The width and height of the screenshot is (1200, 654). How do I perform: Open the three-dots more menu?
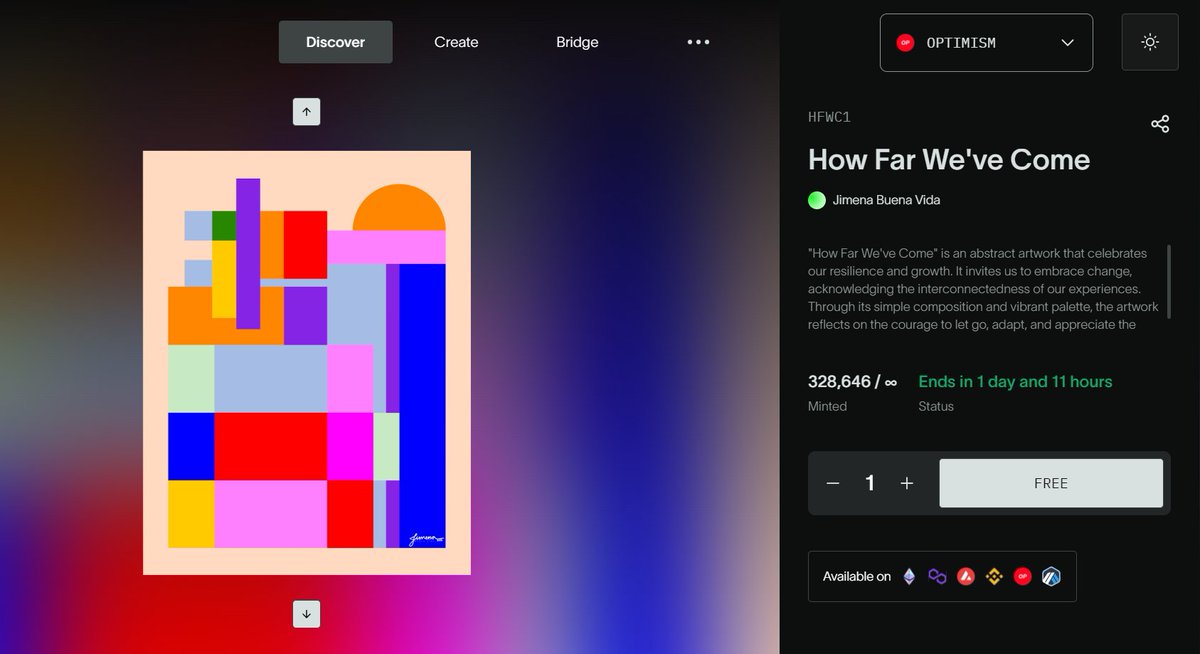[698, 42]
